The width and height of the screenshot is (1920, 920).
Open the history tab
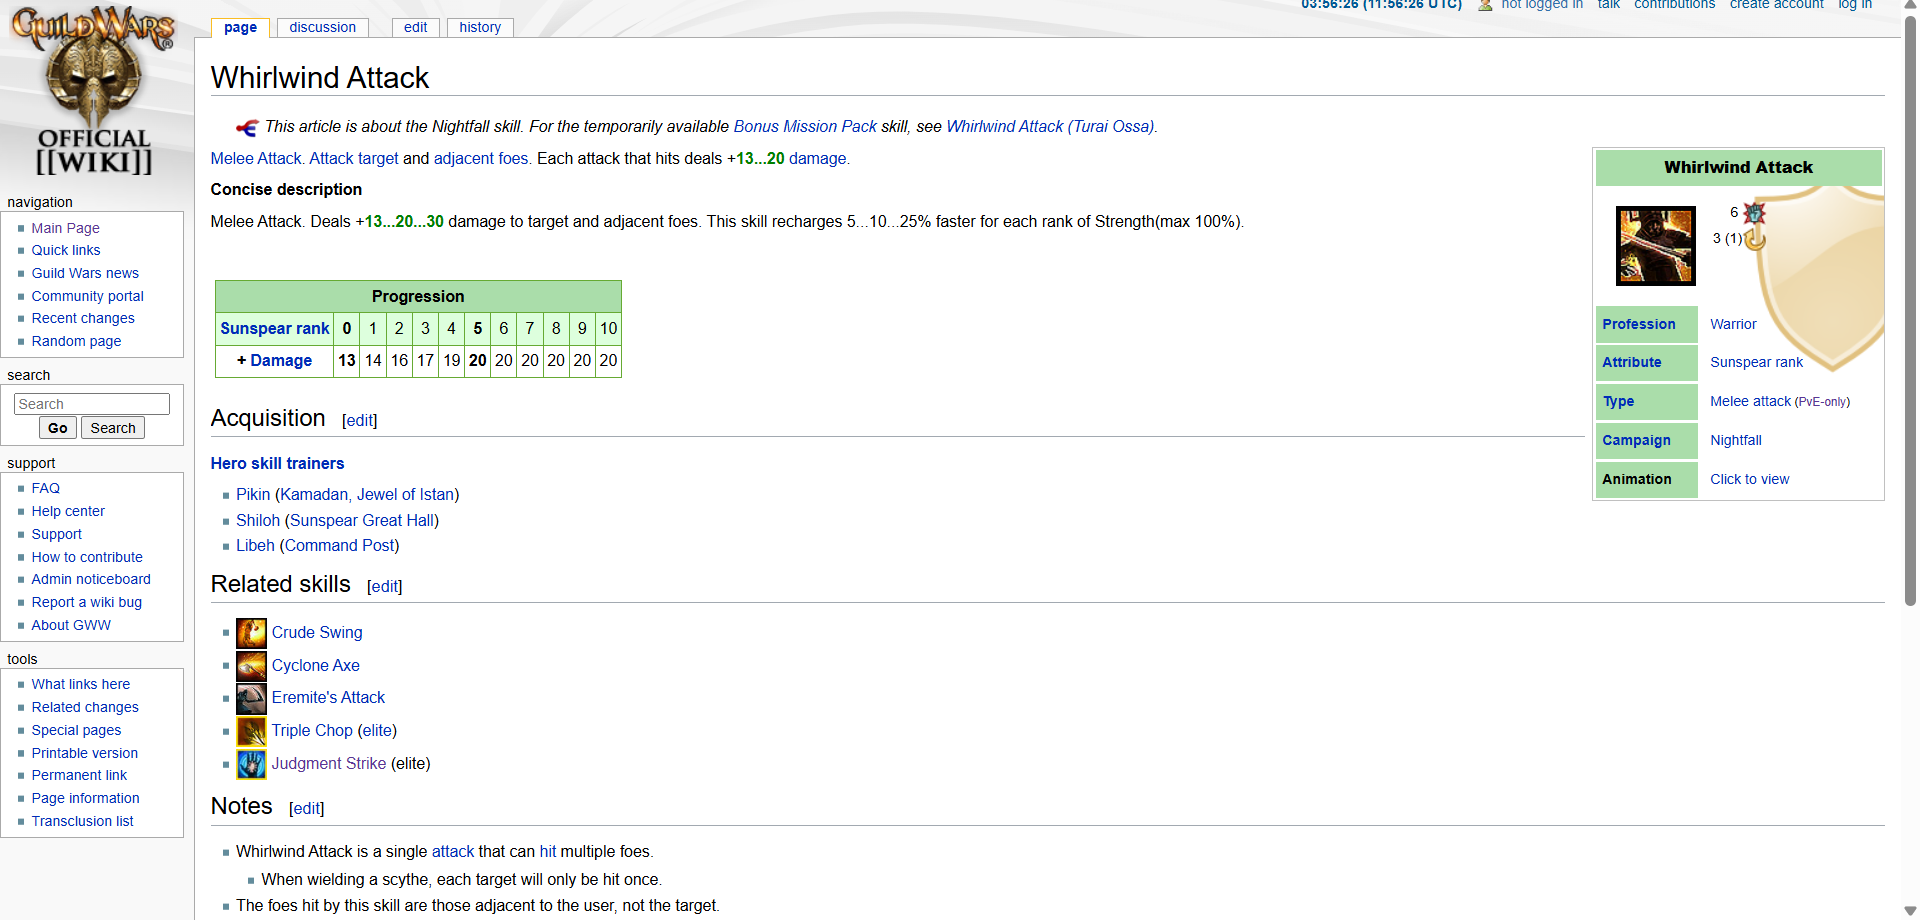click(480, 27)
